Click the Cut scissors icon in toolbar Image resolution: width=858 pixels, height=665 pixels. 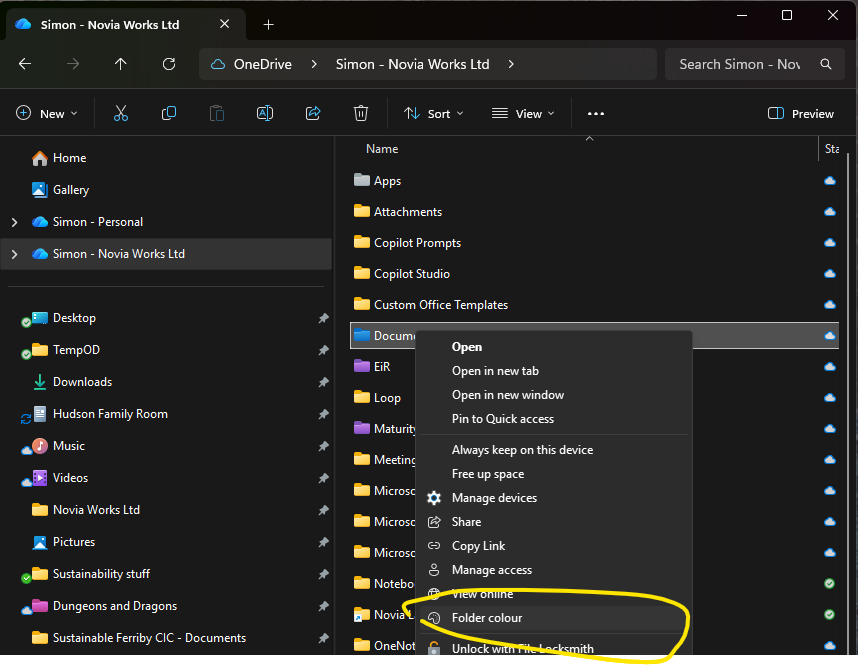point(121,114)
